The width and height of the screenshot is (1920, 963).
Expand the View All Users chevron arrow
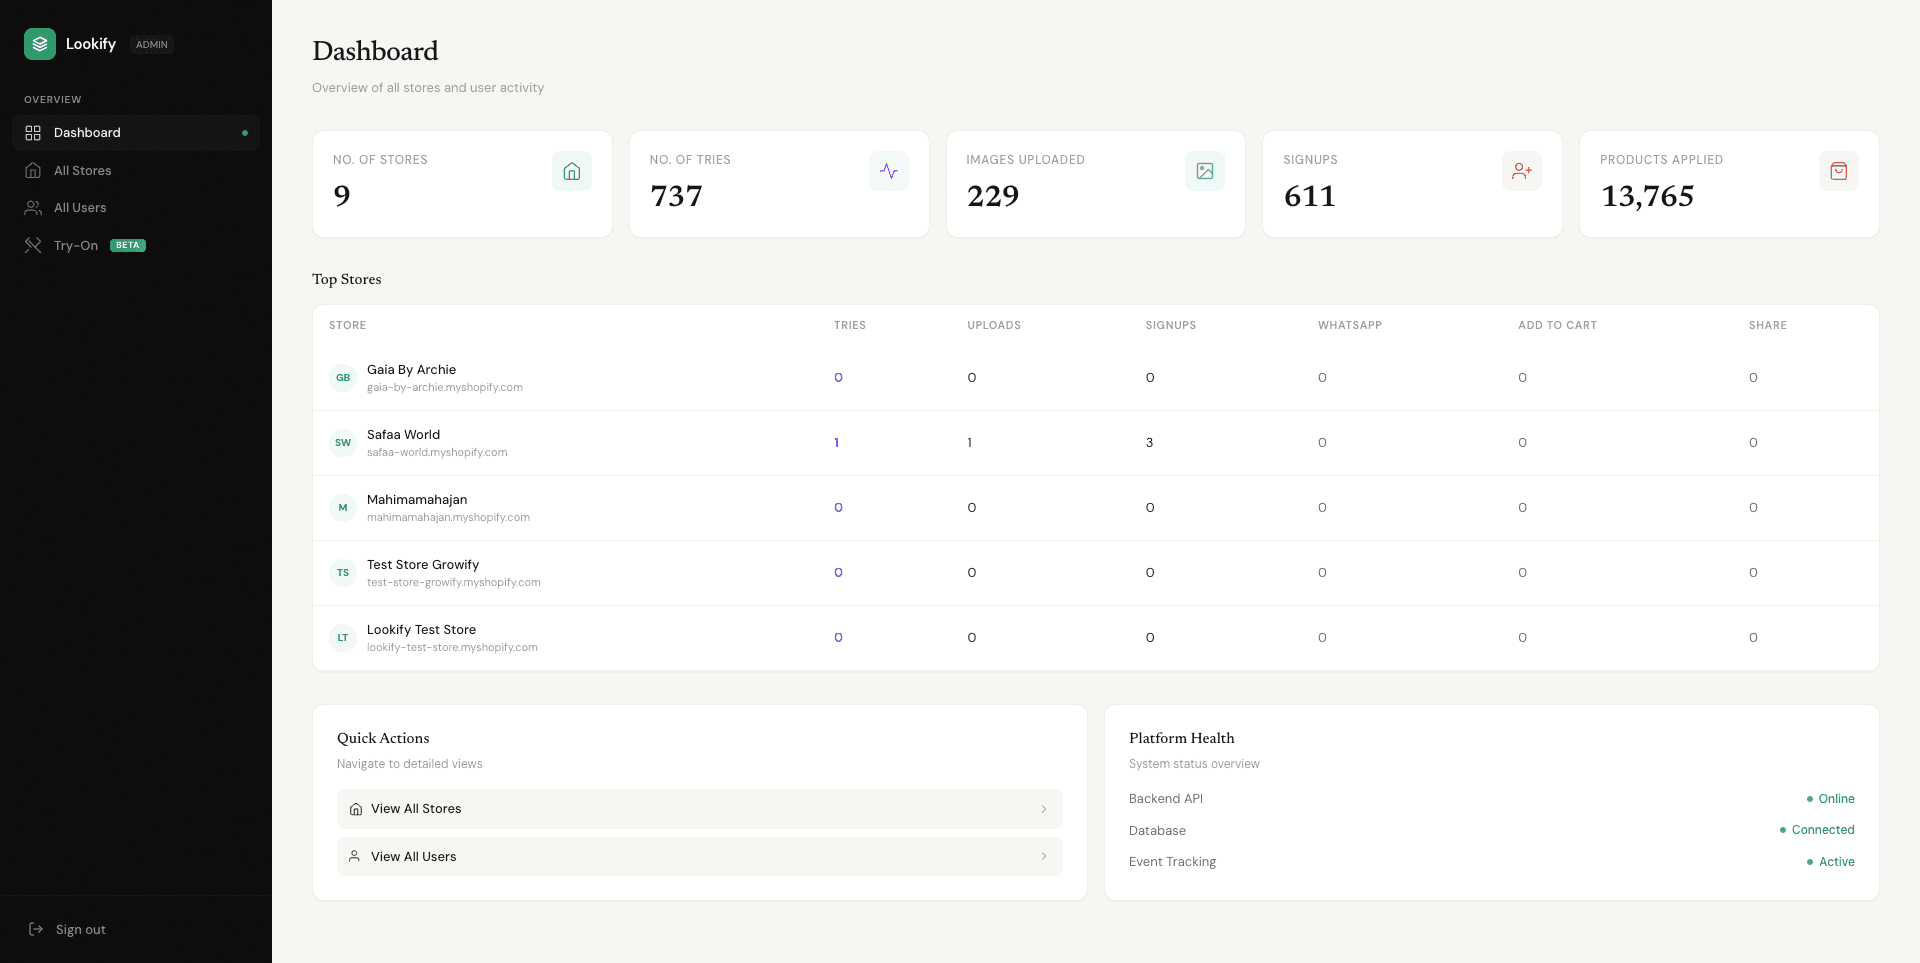click(1044, 856)
